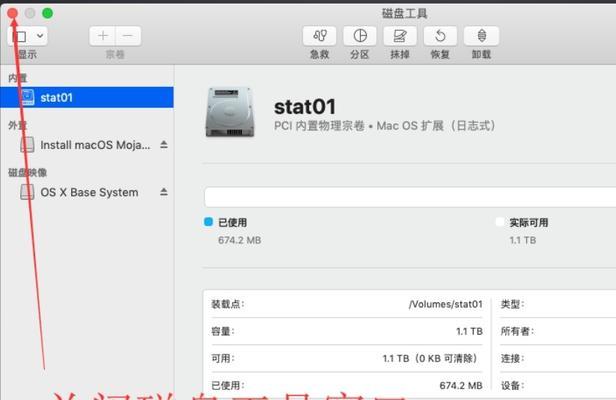Click the 已使用 674.2 MB table value
This screenshot has width=616, height=400.
(461, 385)
